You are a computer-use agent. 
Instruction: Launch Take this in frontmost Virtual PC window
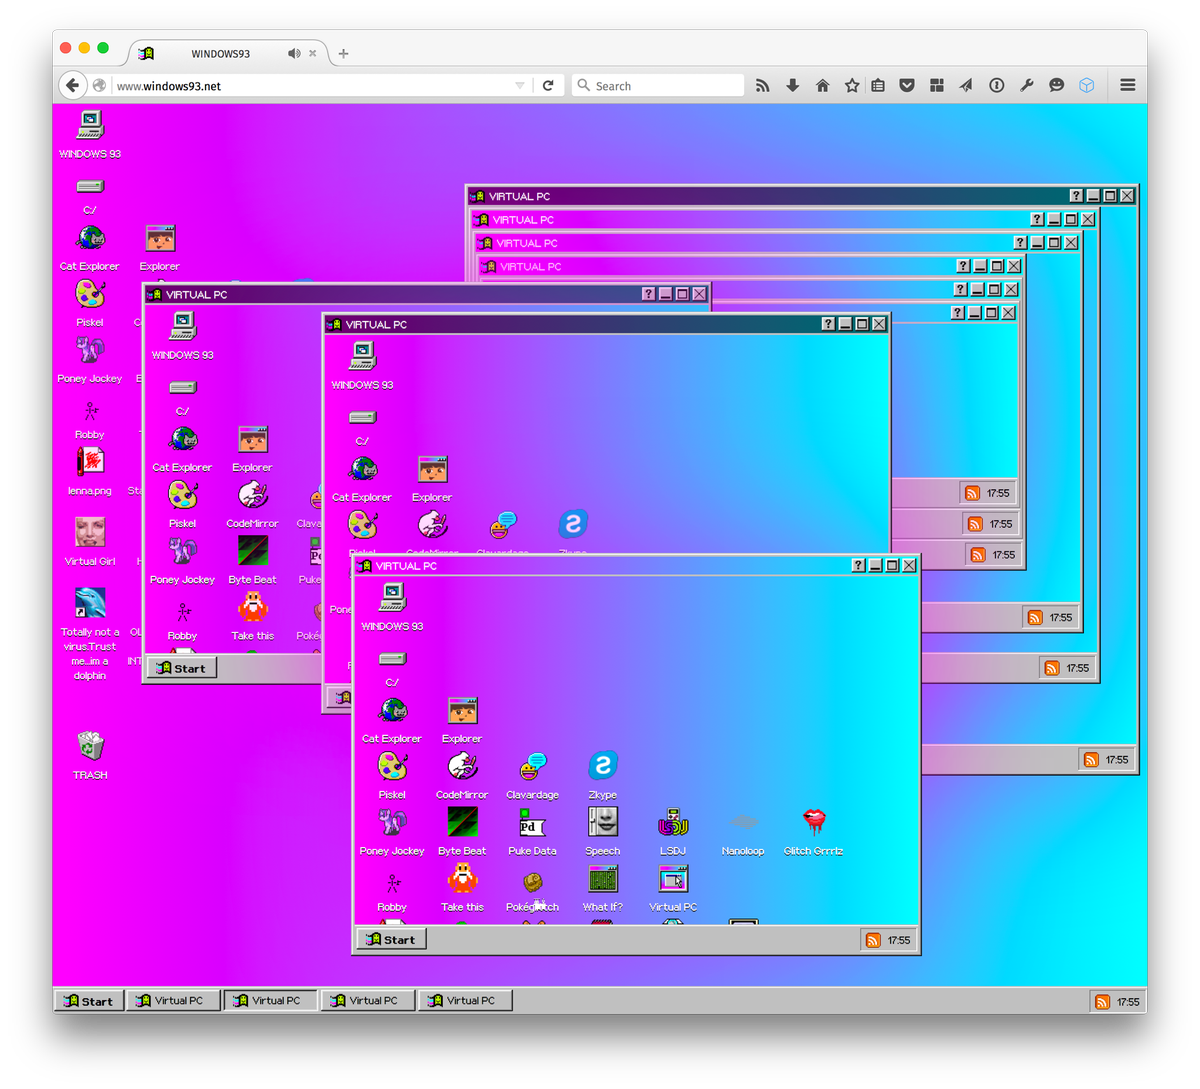462,879
